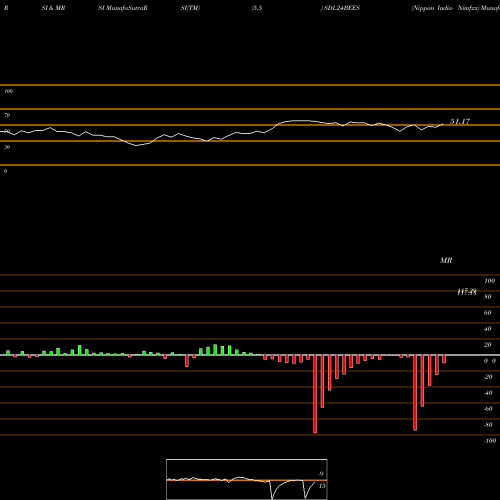
Task: Click the MR axis label -100
Action: click(x=490, y=441)
